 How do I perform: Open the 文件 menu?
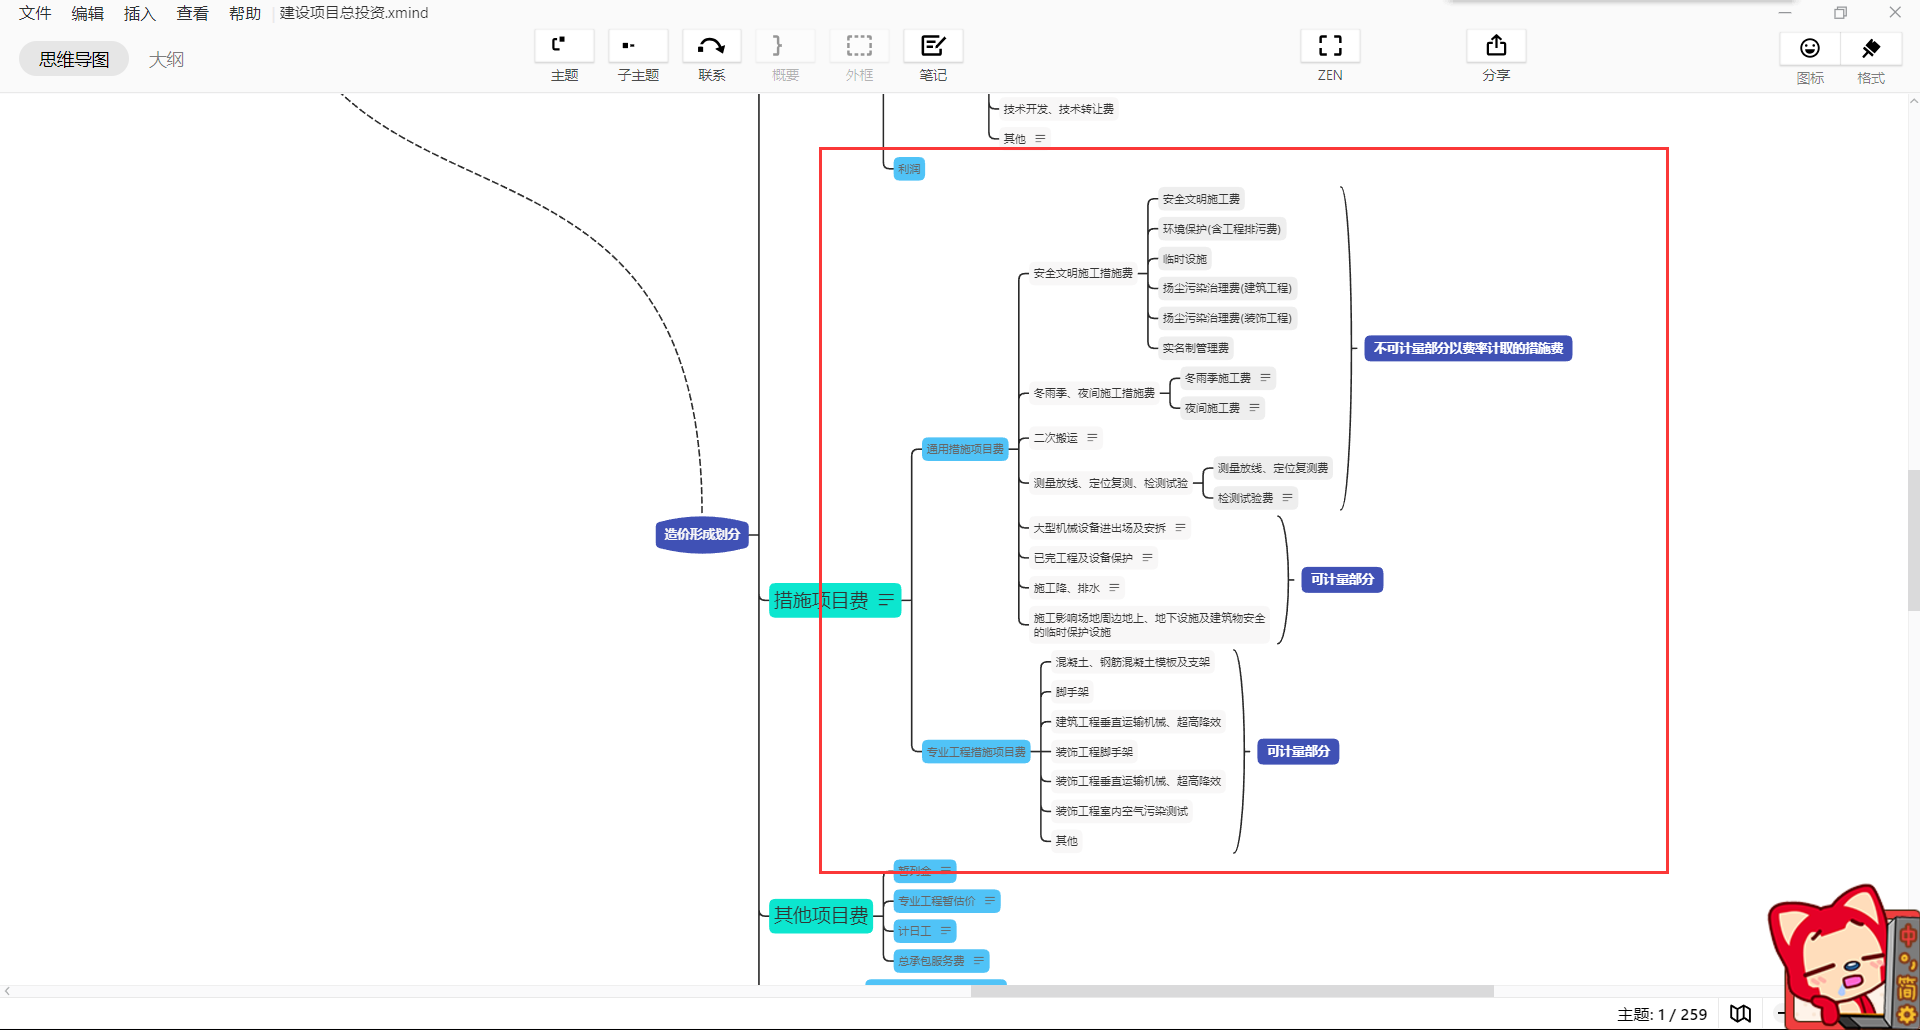[x=35, y=13]
